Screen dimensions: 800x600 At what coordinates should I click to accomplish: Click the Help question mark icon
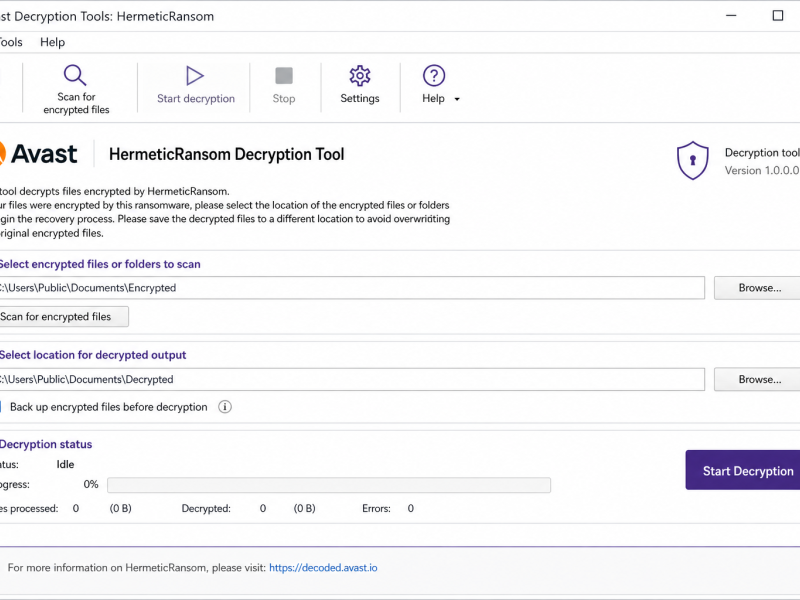pos(434,76)
